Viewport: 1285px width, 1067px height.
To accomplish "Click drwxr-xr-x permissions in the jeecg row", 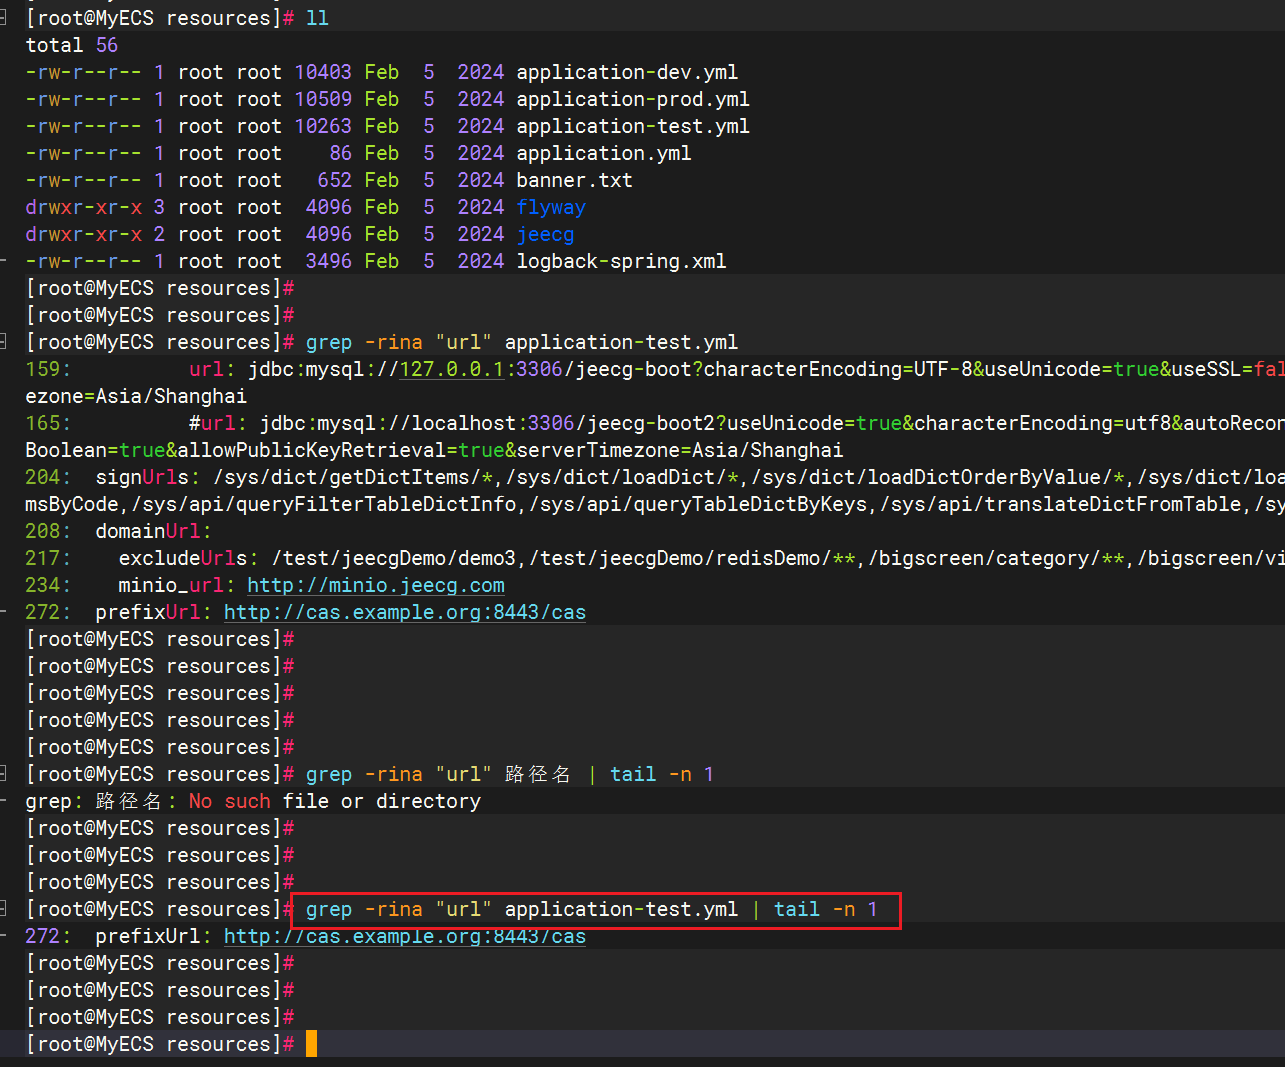I will pyautogui.click(x=84, y=234).
